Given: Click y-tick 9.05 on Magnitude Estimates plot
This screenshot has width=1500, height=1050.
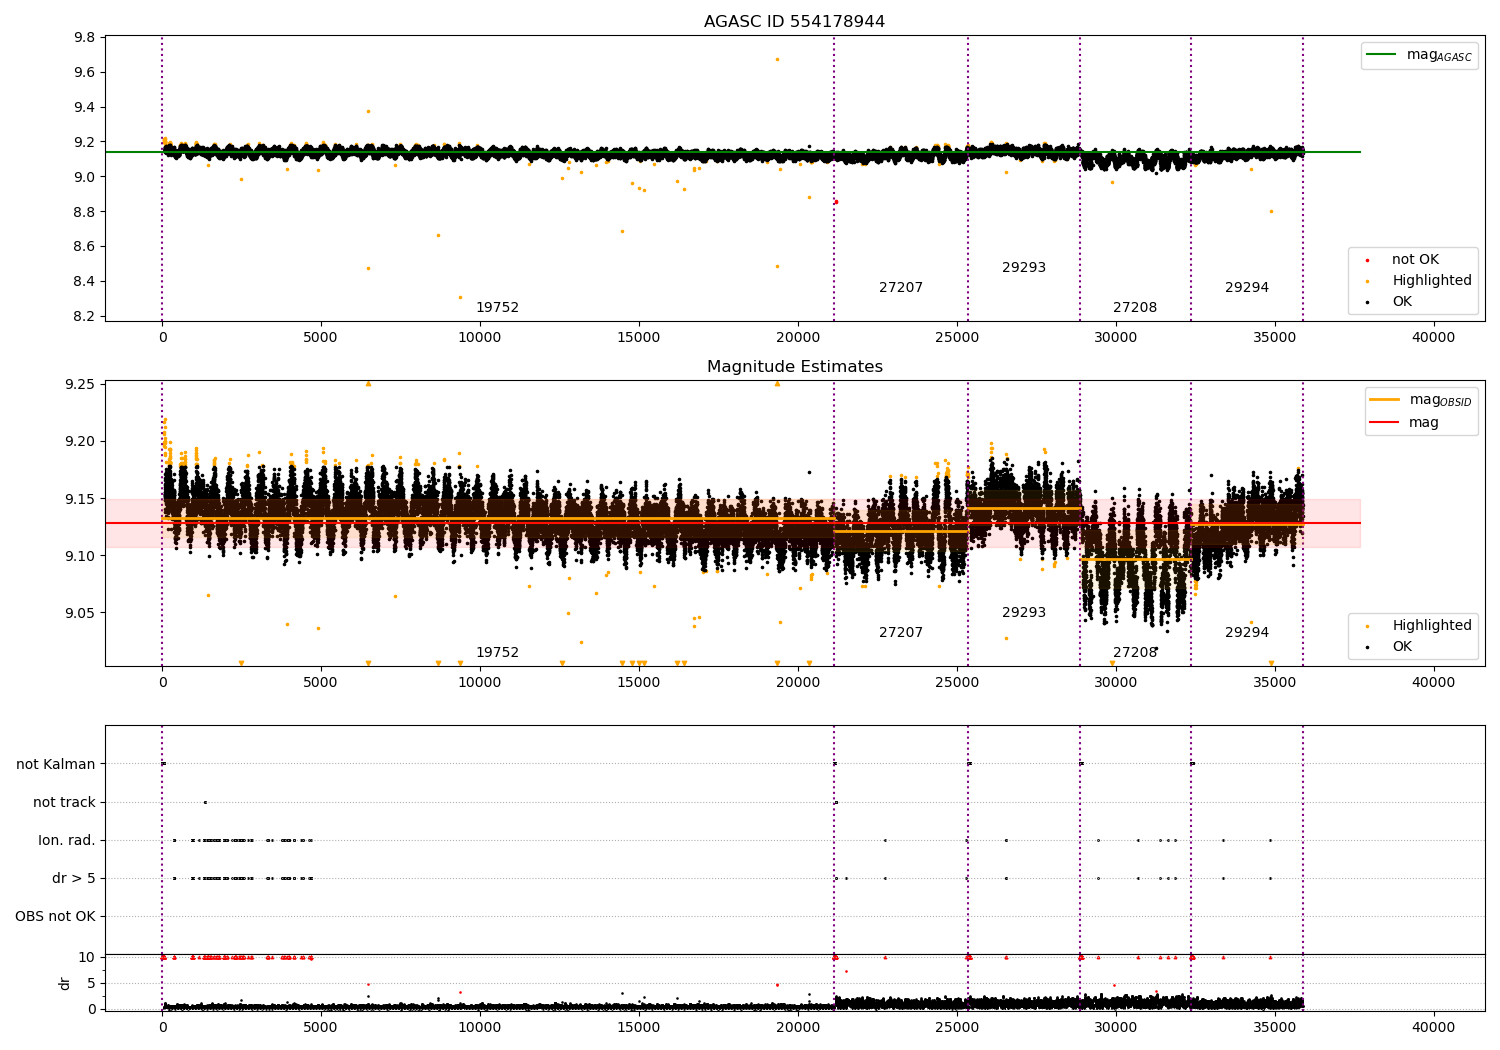Looking at the screenshot, I should click(81, 614).
